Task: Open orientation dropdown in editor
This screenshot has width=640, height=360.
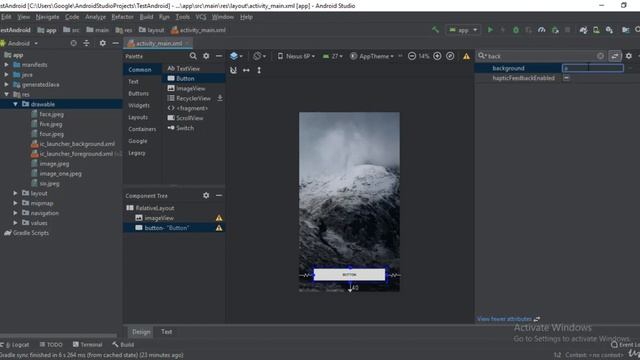Action: pos(259,56)
